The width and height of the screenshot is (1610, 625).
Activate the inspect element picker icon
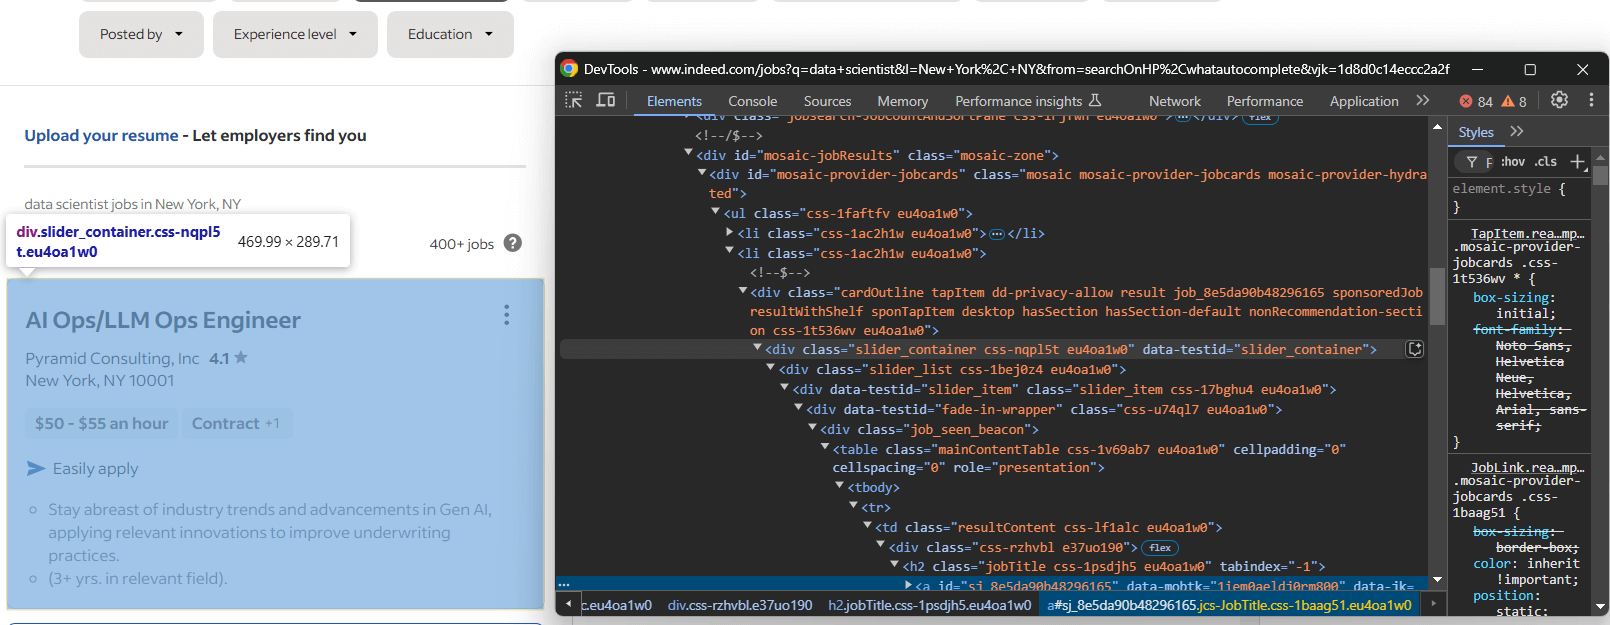[x=573, y=100]
